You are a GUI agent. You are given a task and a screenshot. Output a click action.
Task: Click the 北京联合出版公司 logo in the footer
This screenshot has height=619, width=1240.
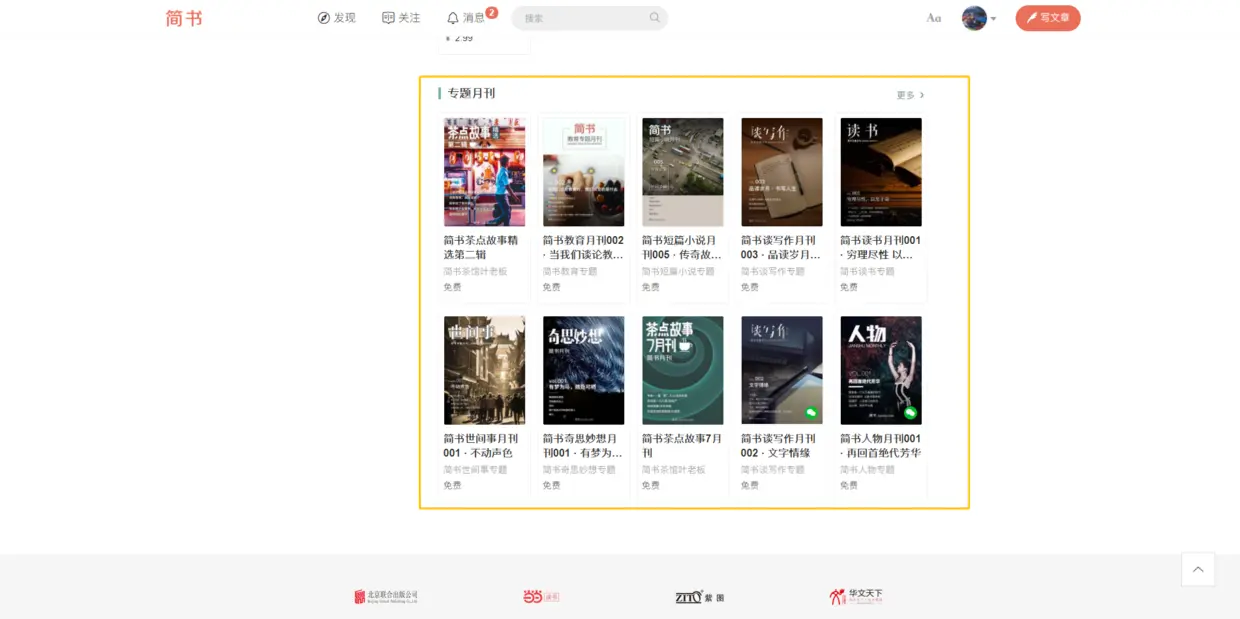(x=386, y=595)
